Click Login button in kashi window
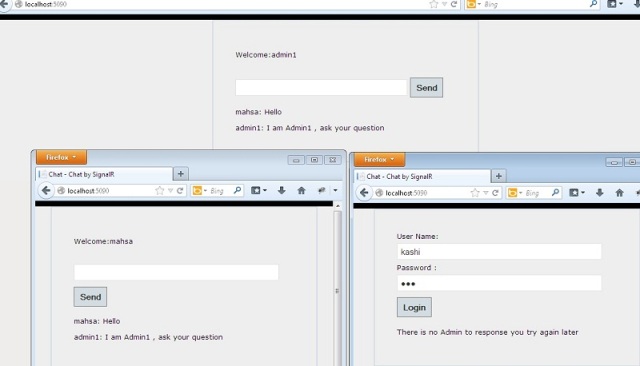The width and height of the screenshot is (640, 366). [414, 307]
